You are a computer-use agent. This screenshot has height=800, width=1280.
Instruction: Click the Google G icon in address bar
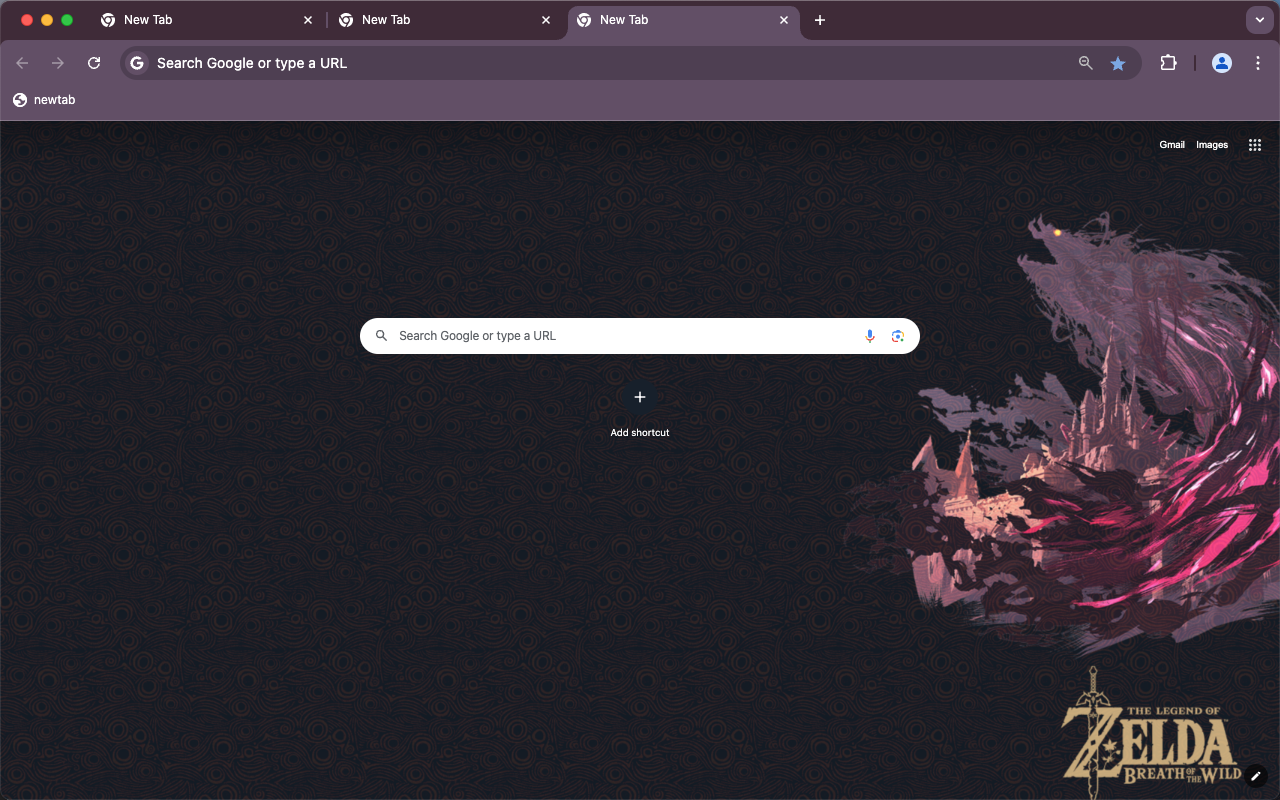click(x=137, y=63)
